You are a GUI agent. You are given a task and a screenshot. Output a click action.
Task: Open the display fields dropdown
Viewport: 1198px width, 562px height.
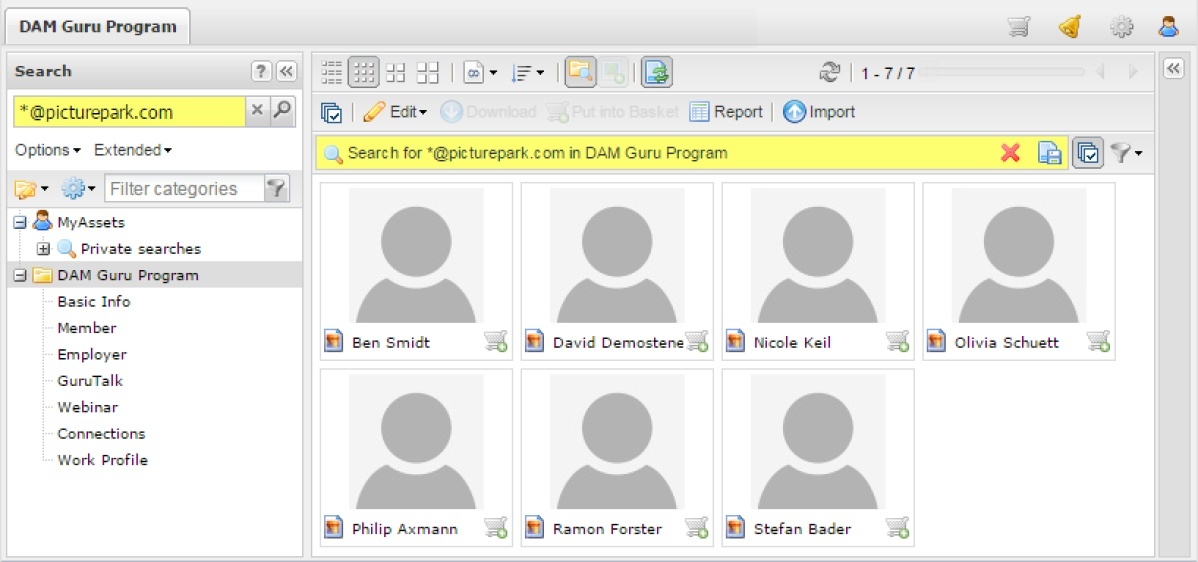[x=480, y=73]
